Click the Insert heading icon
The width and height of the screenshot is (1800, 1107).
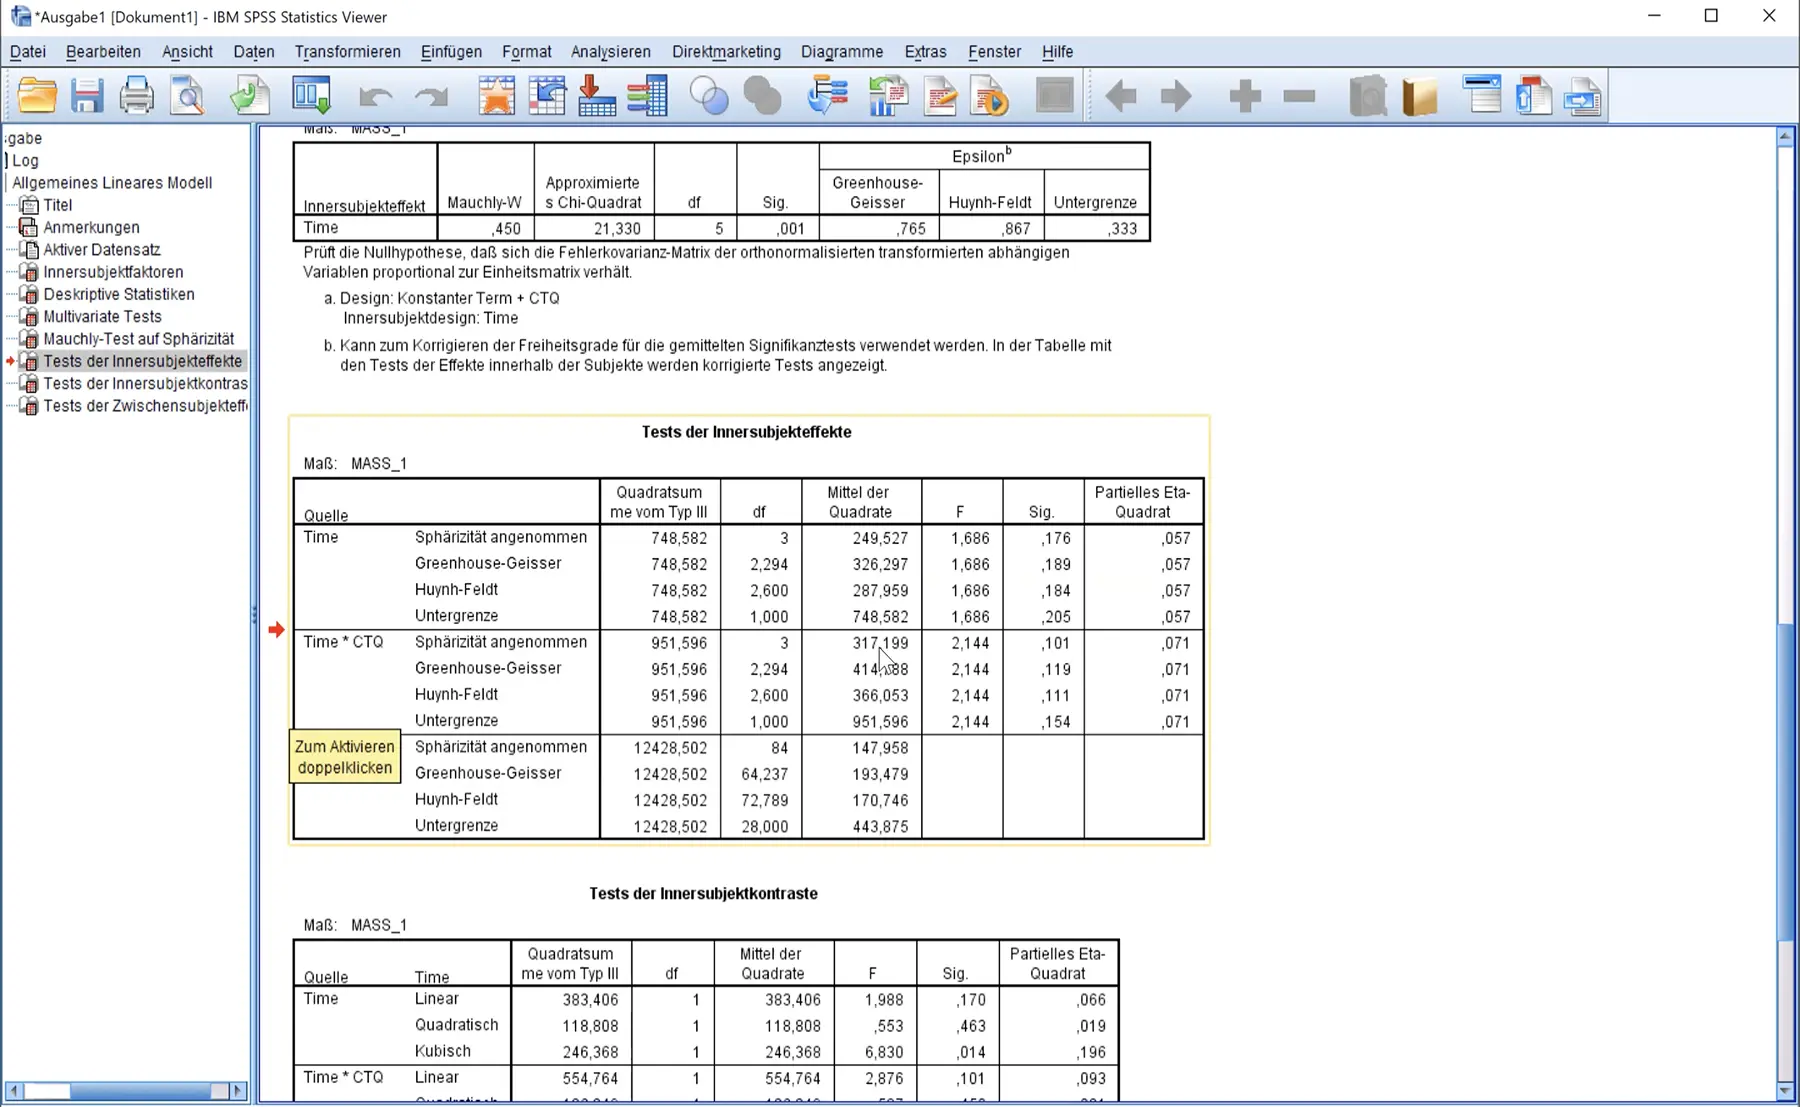click(1482, 95)
